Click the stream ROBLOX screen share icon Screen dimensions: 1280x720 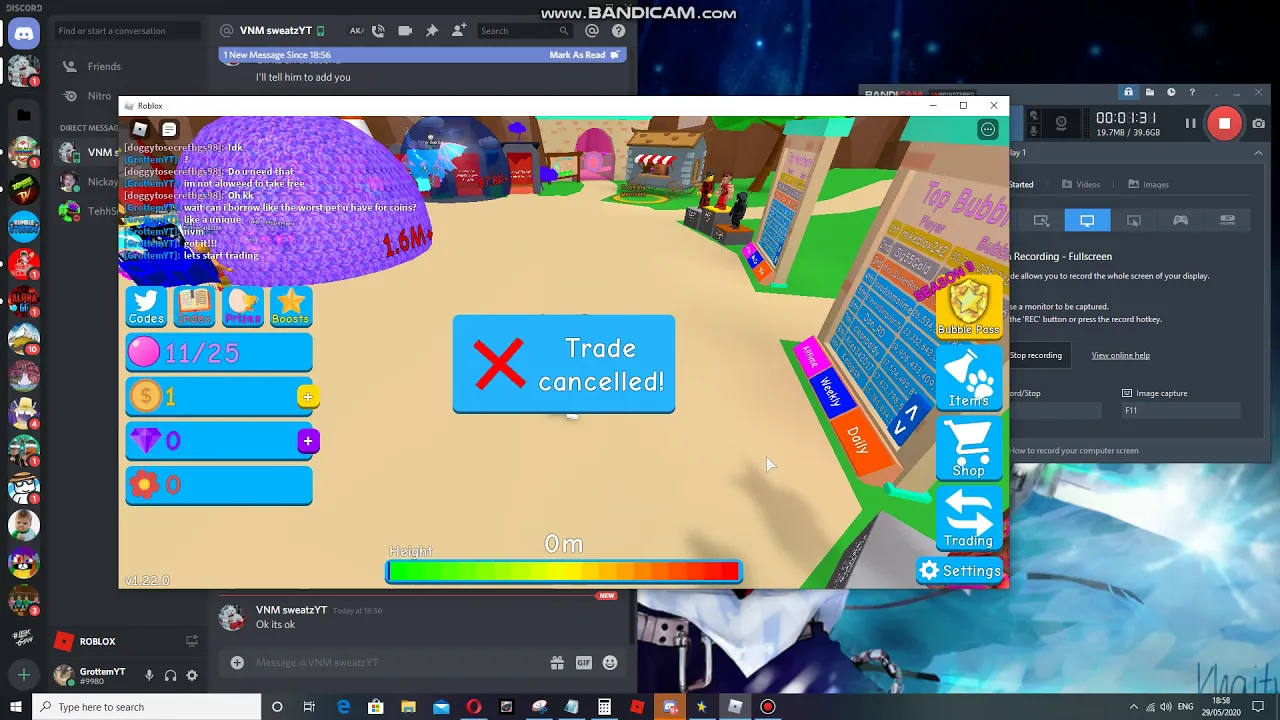(x=191, y=641)
